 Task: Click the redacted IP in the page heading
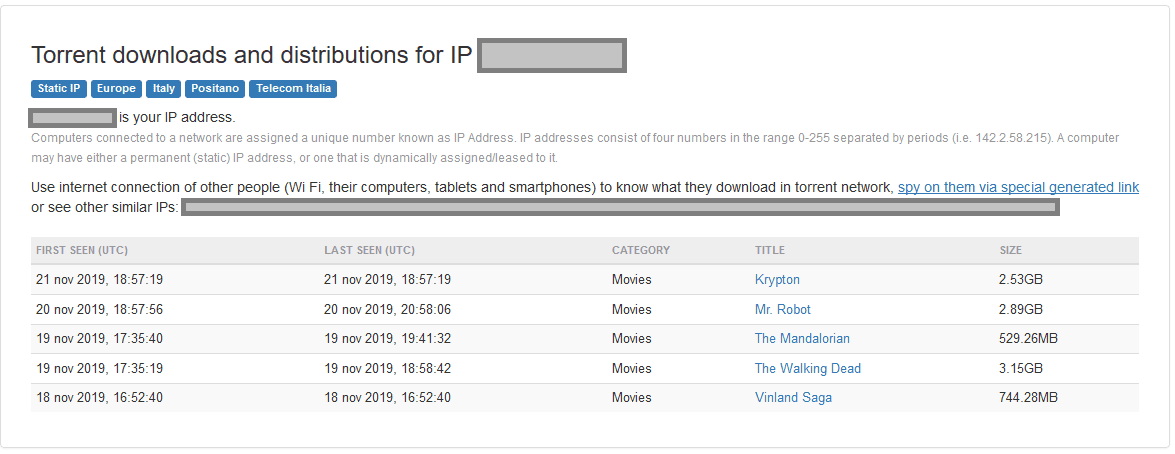point(552,56)
